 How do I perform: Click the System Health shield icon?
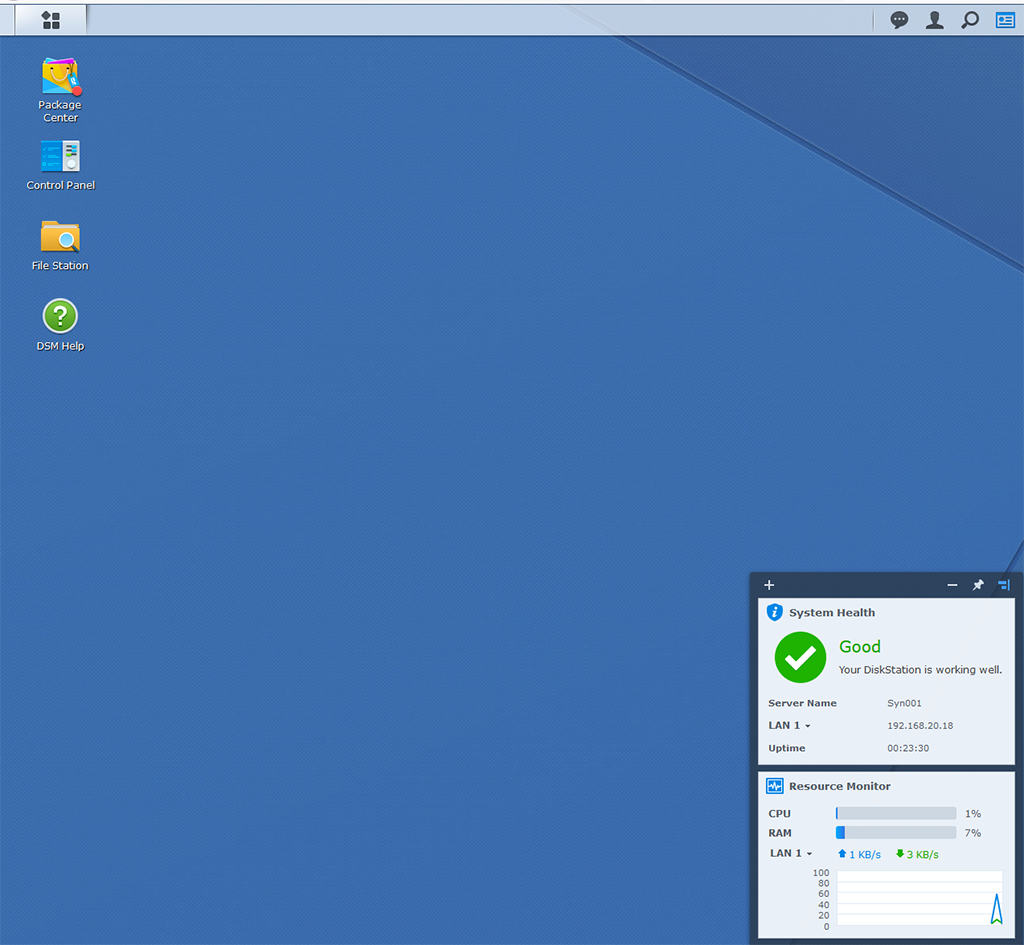coord(773,612)
